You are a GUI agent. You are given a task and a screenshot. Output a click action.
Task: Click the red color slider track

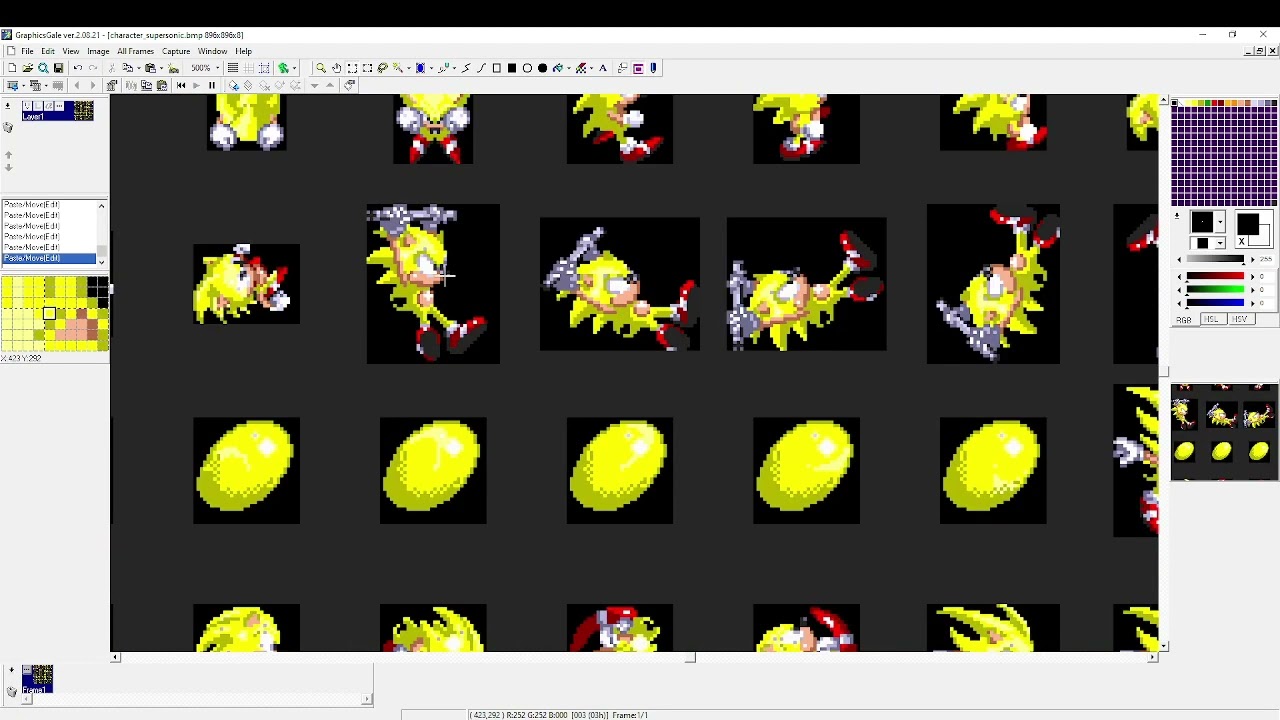[x=1215, y=276]
